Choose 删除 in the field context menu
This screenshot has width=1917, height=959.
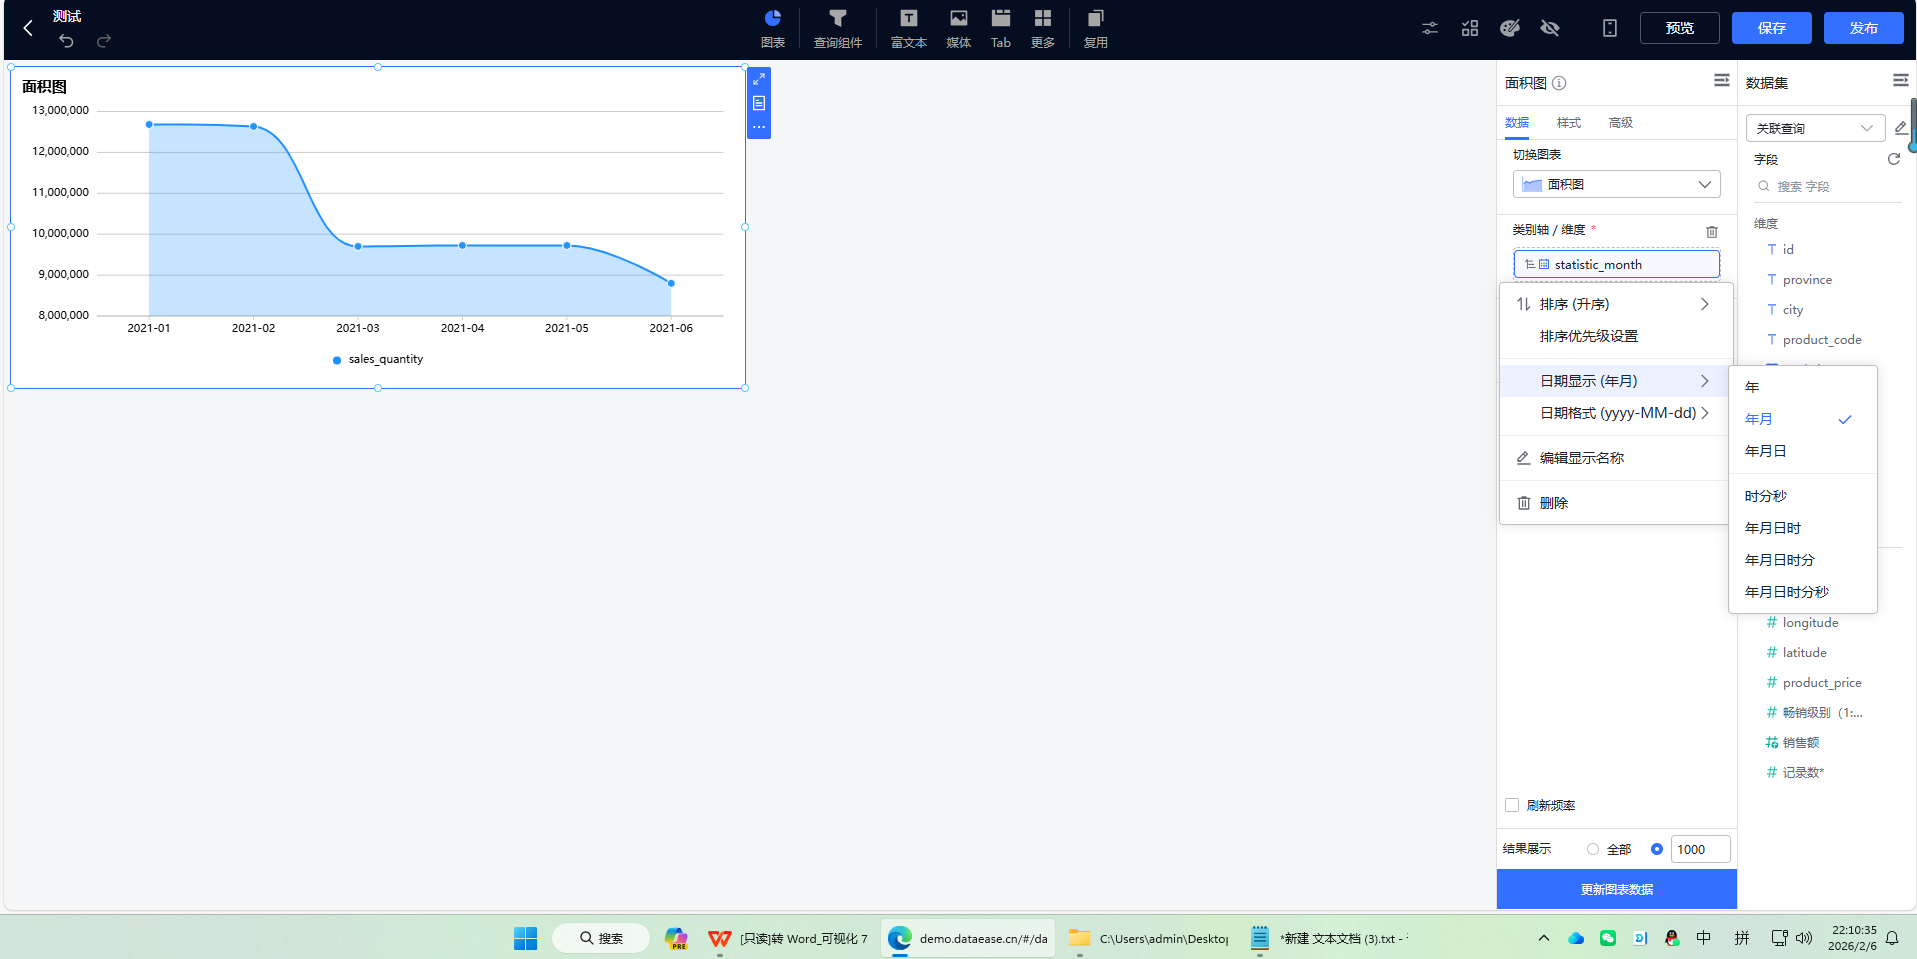[x=1616, y=503]
